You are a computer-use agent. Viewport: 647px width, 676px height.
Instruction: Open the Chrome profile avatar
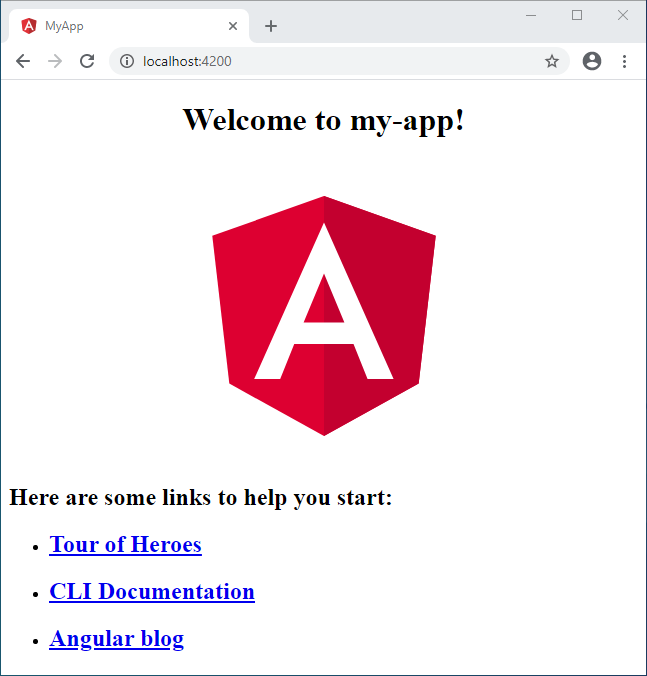tap(592, 61)
